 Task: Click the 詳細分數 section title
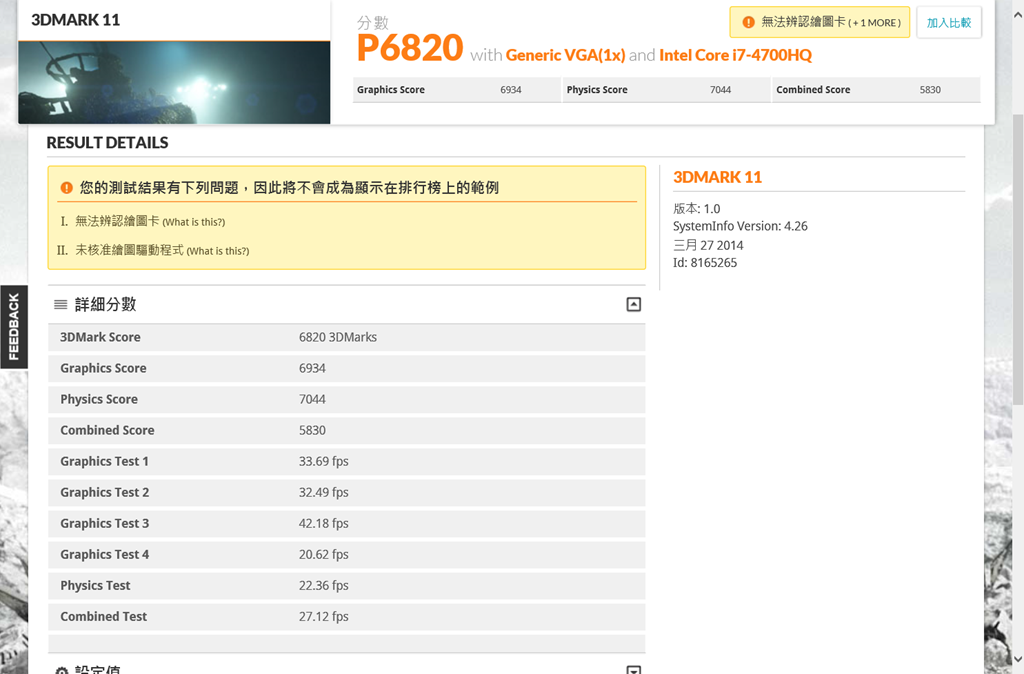(105, 304)
